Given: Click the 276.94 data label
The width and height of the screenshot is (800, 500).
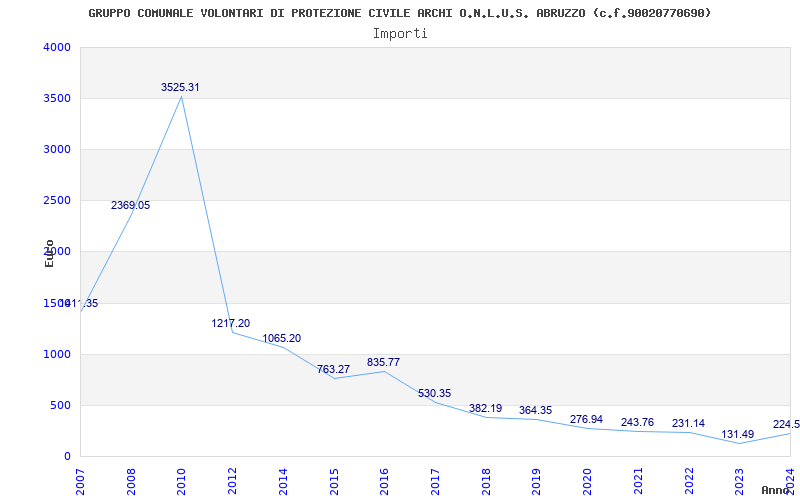Looking at the screenshot, I should pos(586,419).
